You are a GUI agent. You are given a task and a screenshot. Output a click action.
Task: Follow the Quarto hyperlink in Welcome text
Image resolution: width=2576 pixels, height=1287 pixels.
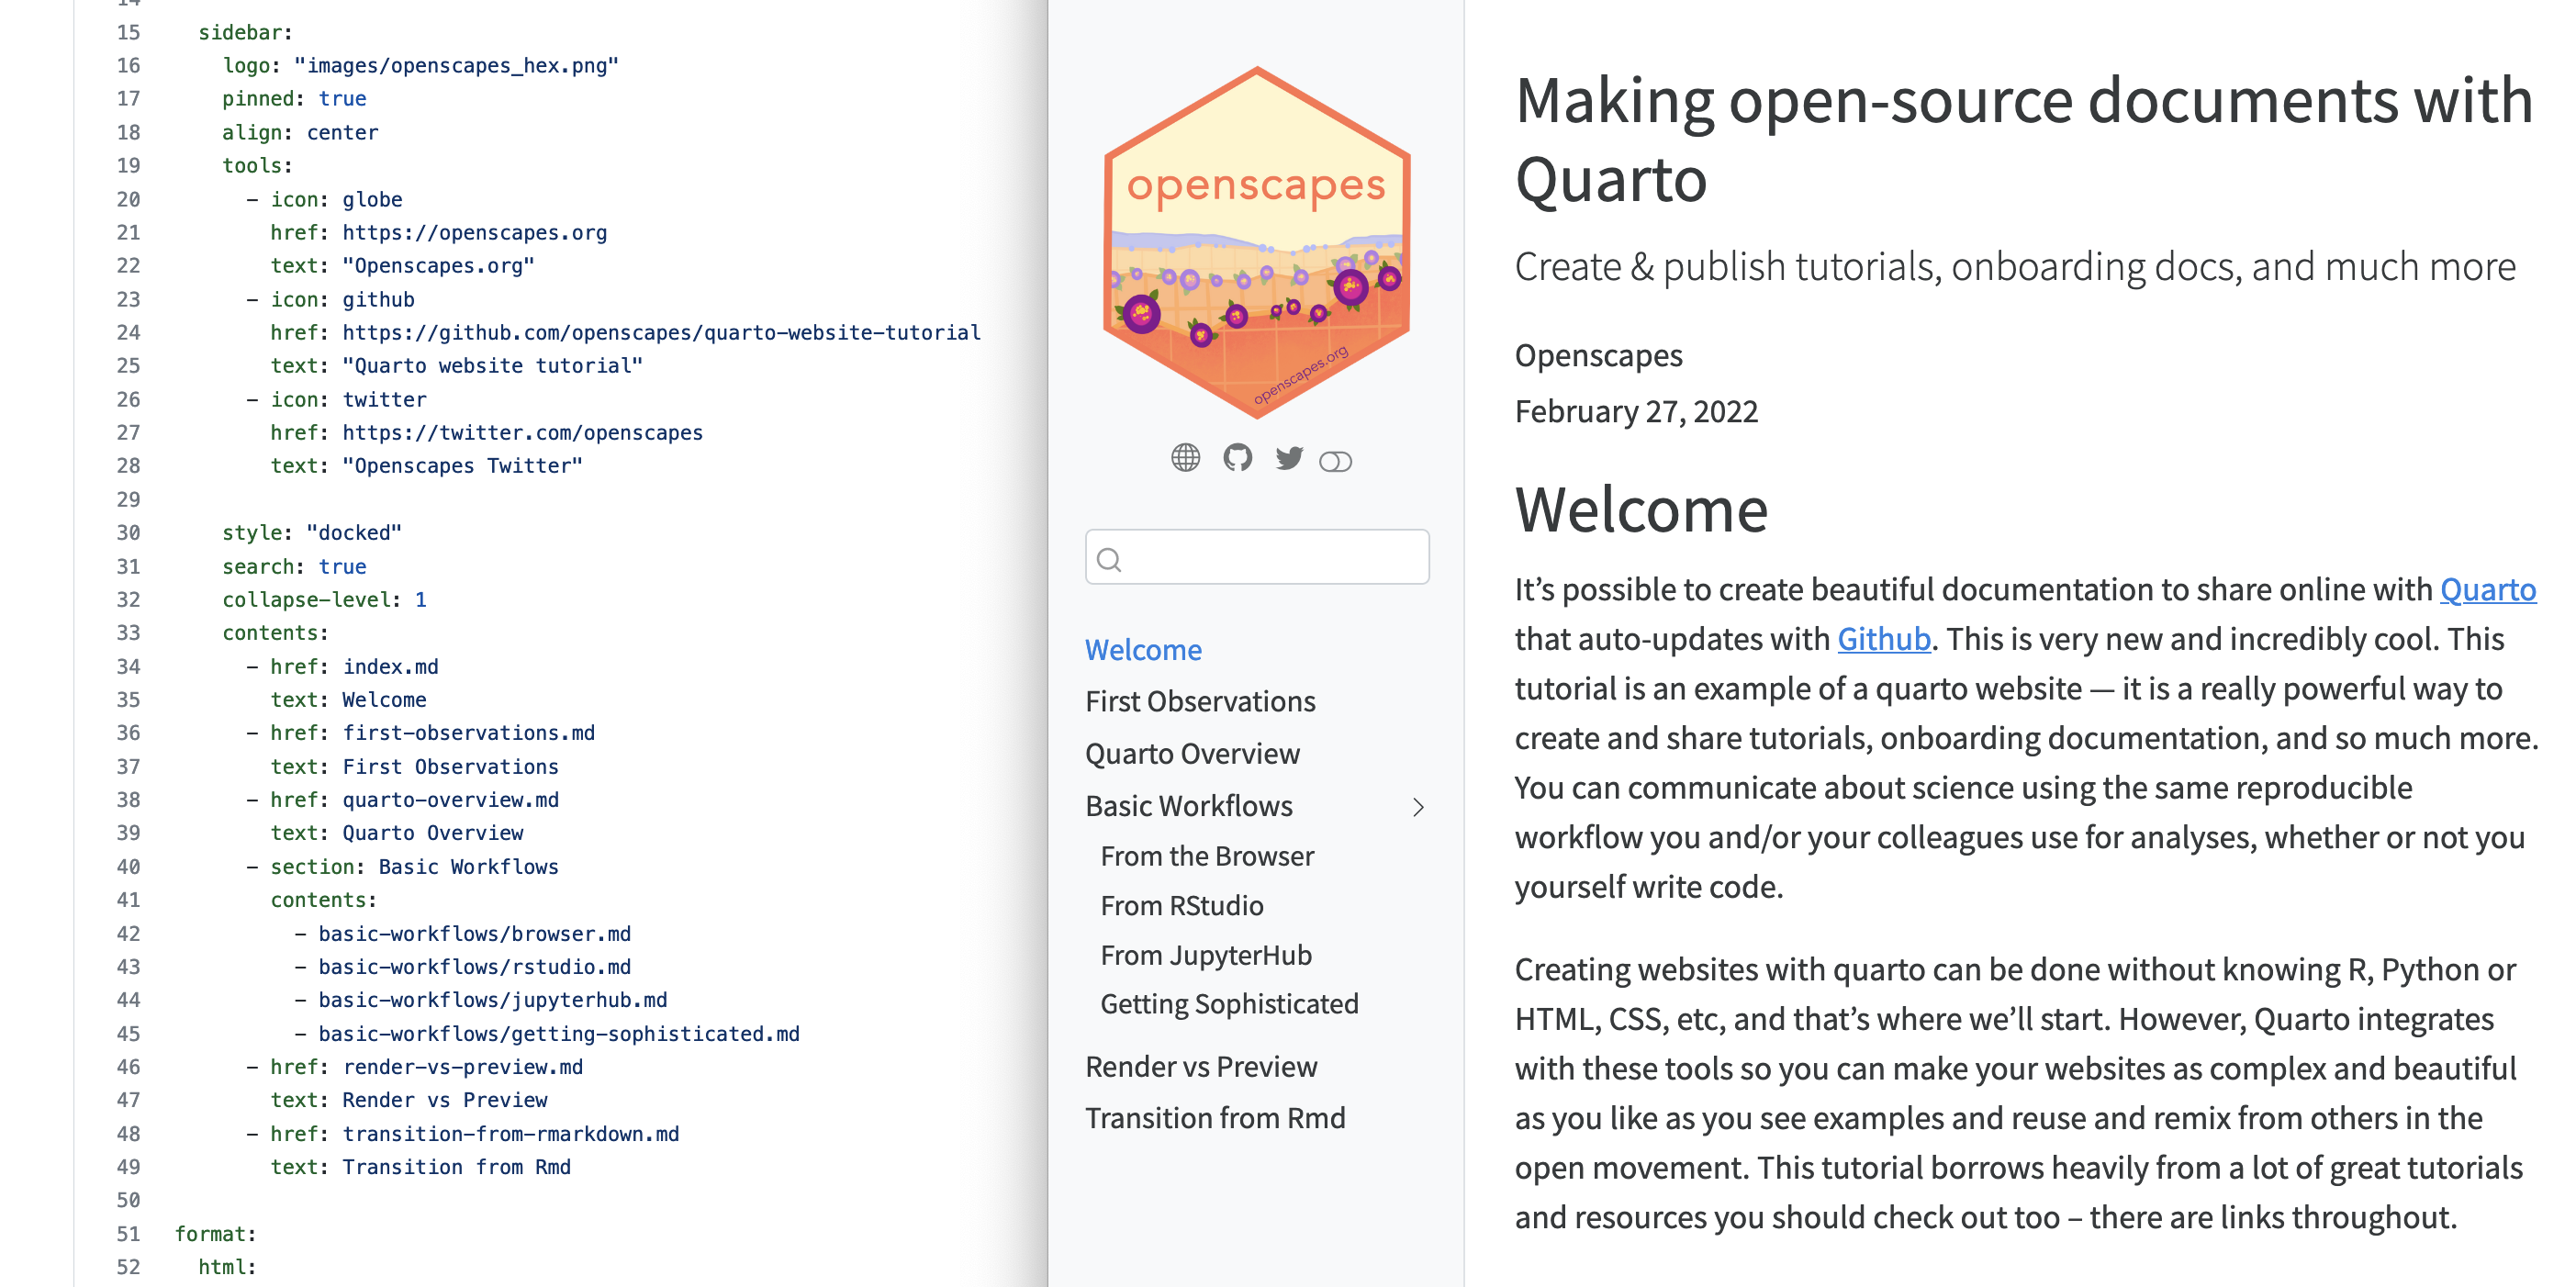2487,589
